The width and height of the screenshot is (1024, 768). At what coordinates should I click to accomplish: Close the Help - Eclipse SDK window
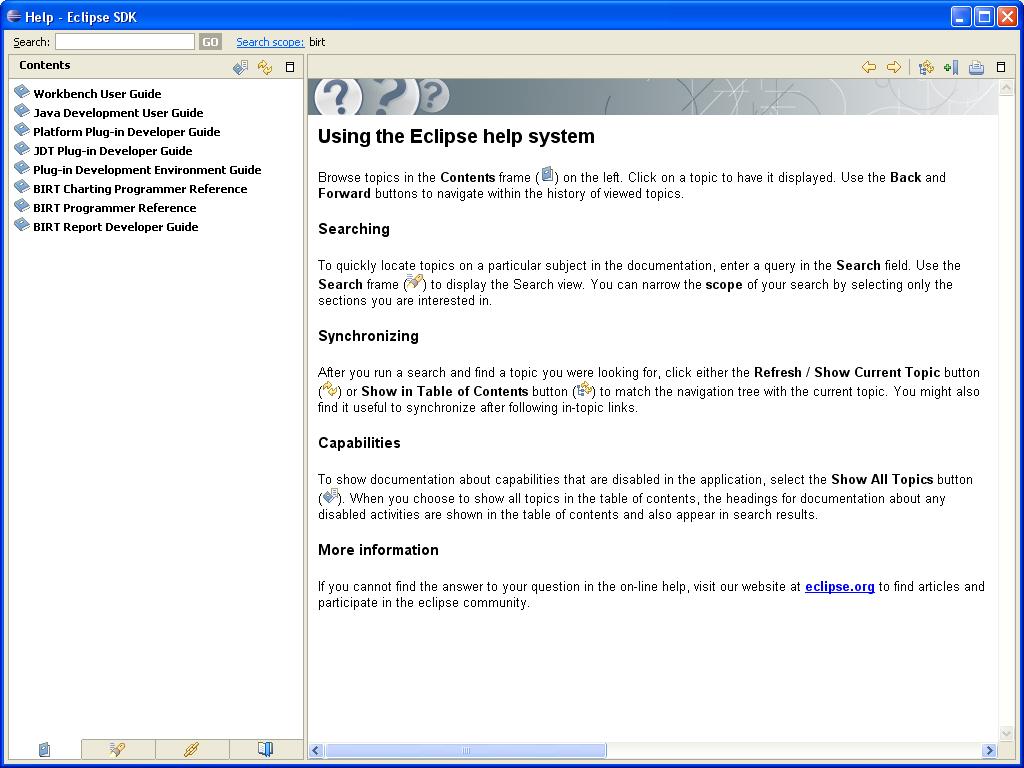click(1008, 16)
